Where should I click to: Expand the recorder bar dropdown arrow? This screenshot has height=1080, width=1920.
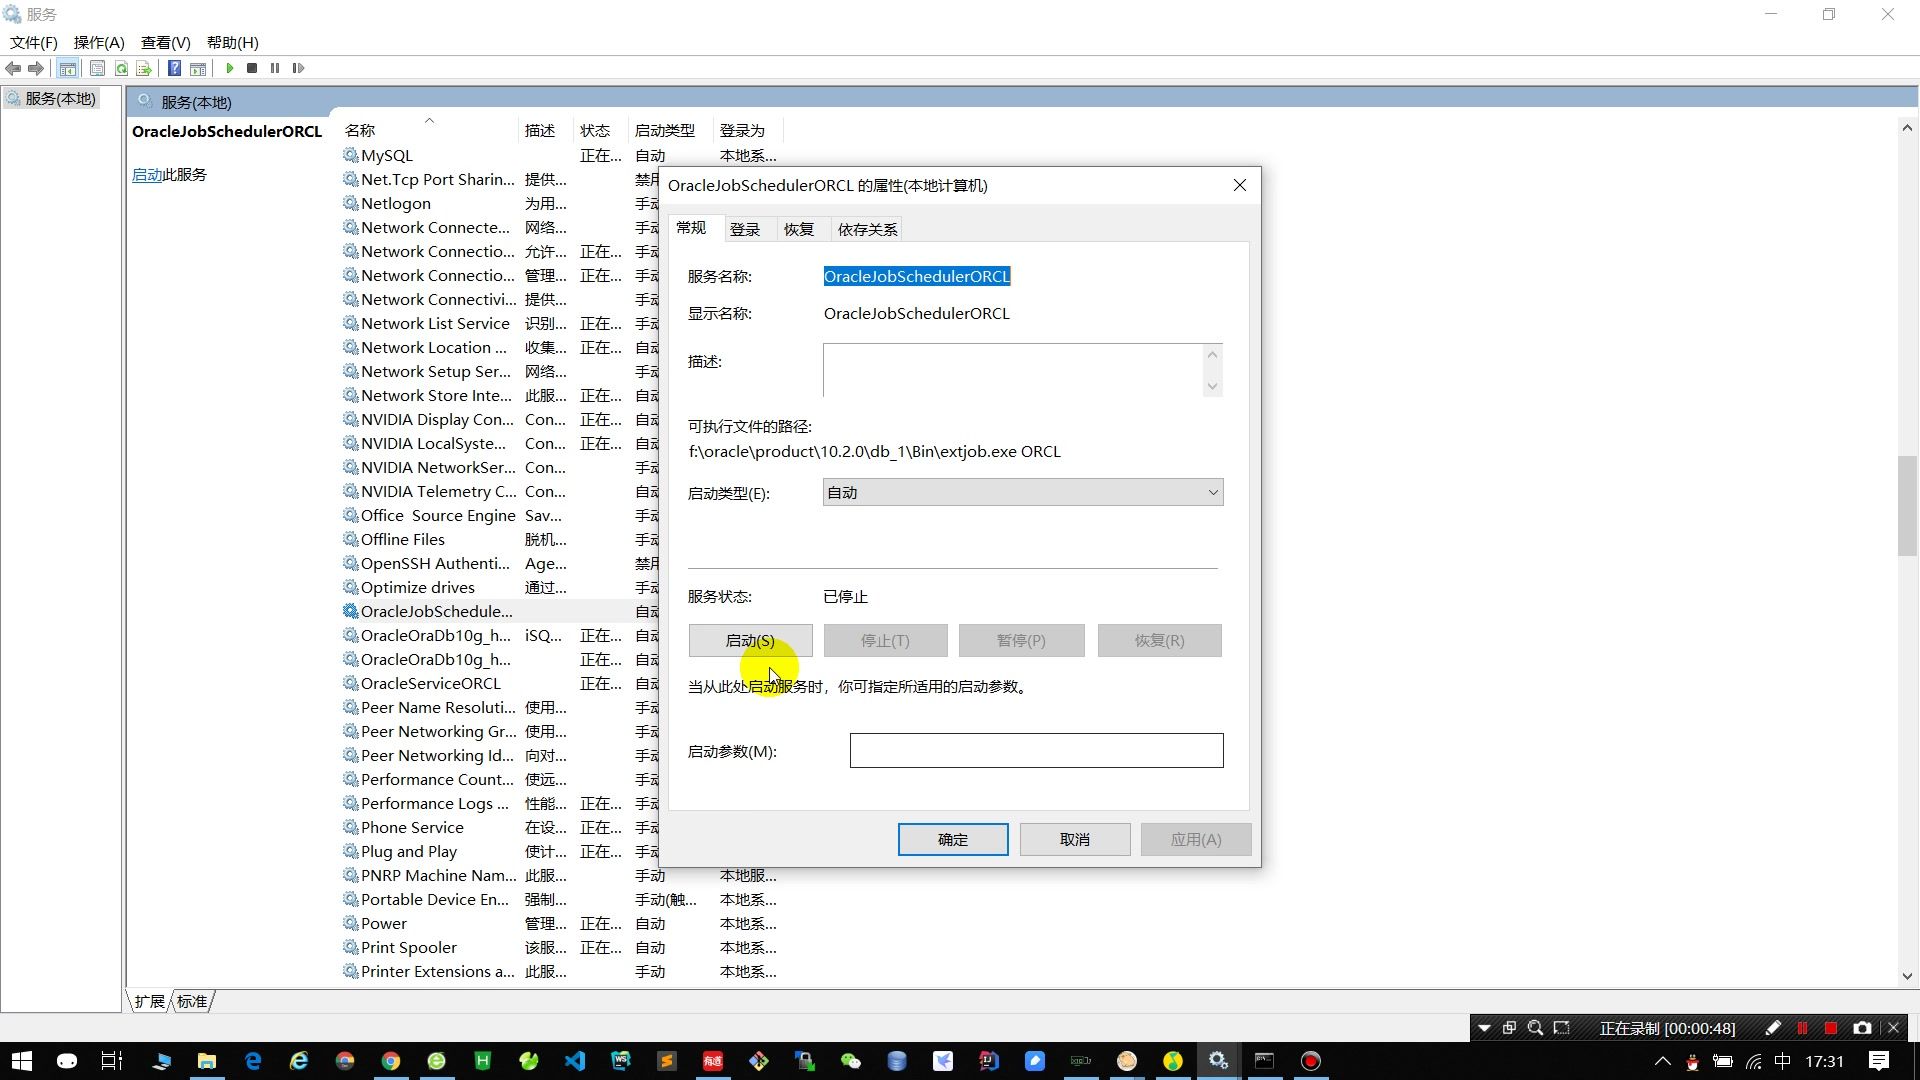click(x=1484, y=1028)
